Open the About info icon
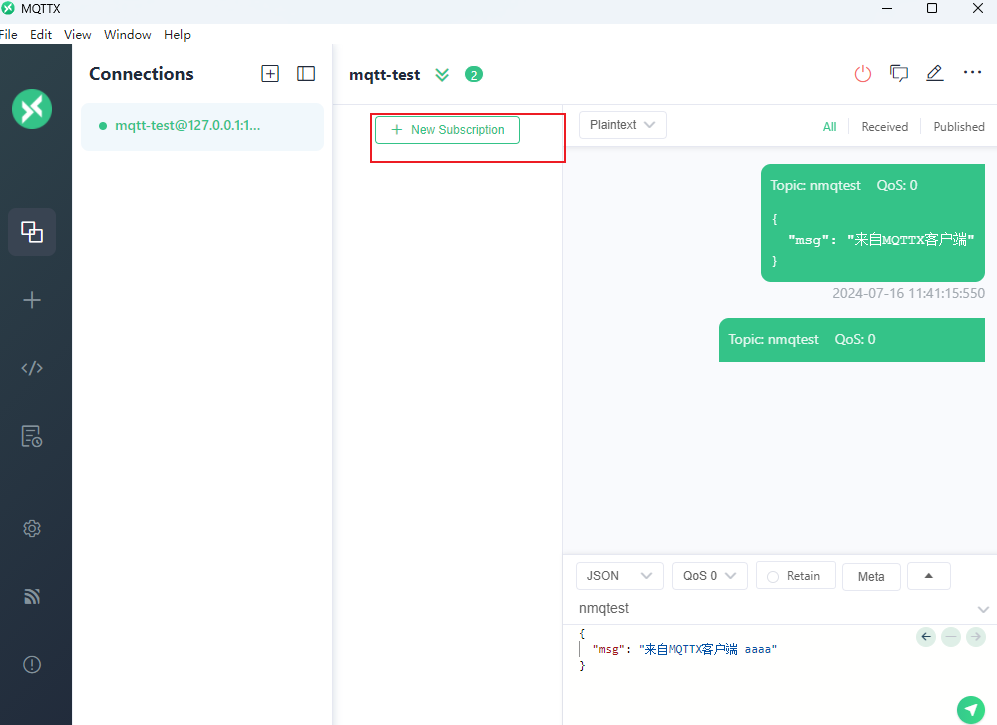This screenshot has height=725, width=997. (x=32, y=665)
